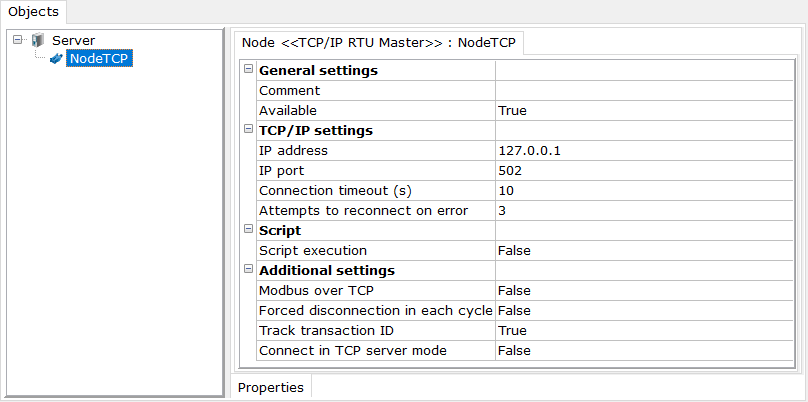This screenshot has width=808, height=402.
Task: Click the NodeTCP node icon
Action: point(56,59)
